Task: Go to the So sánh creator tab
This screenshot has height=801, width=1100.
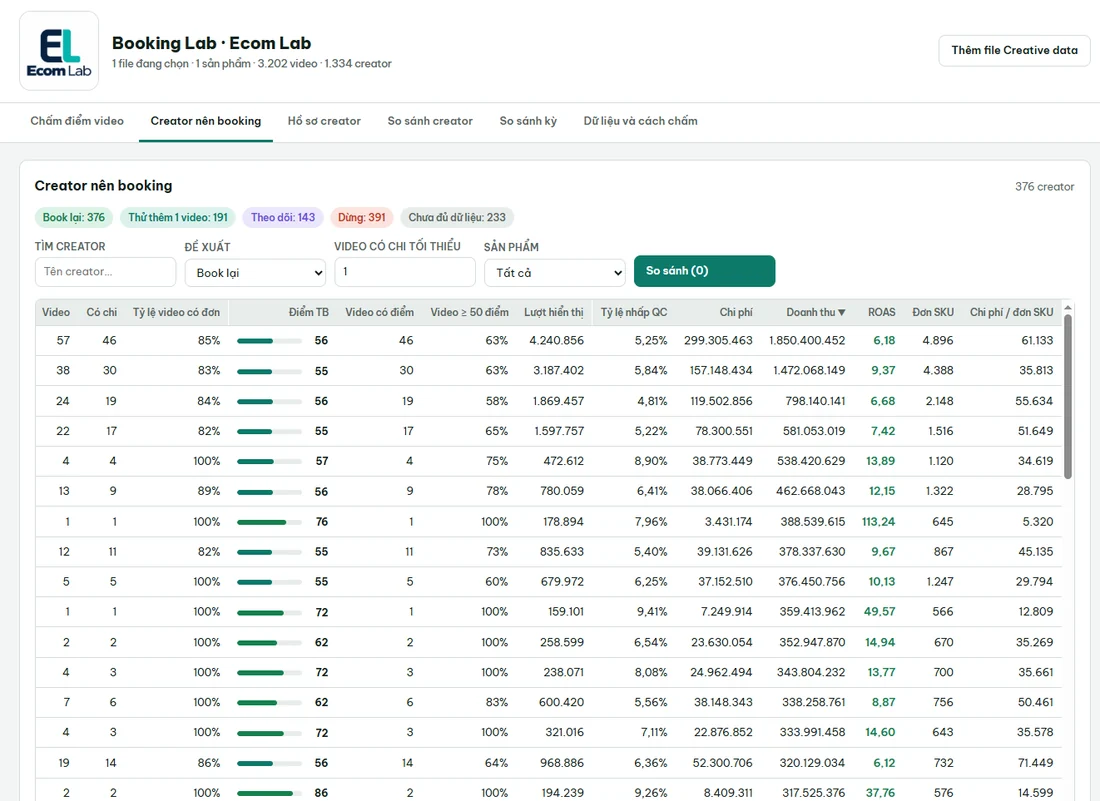Action: pos(430,121)
